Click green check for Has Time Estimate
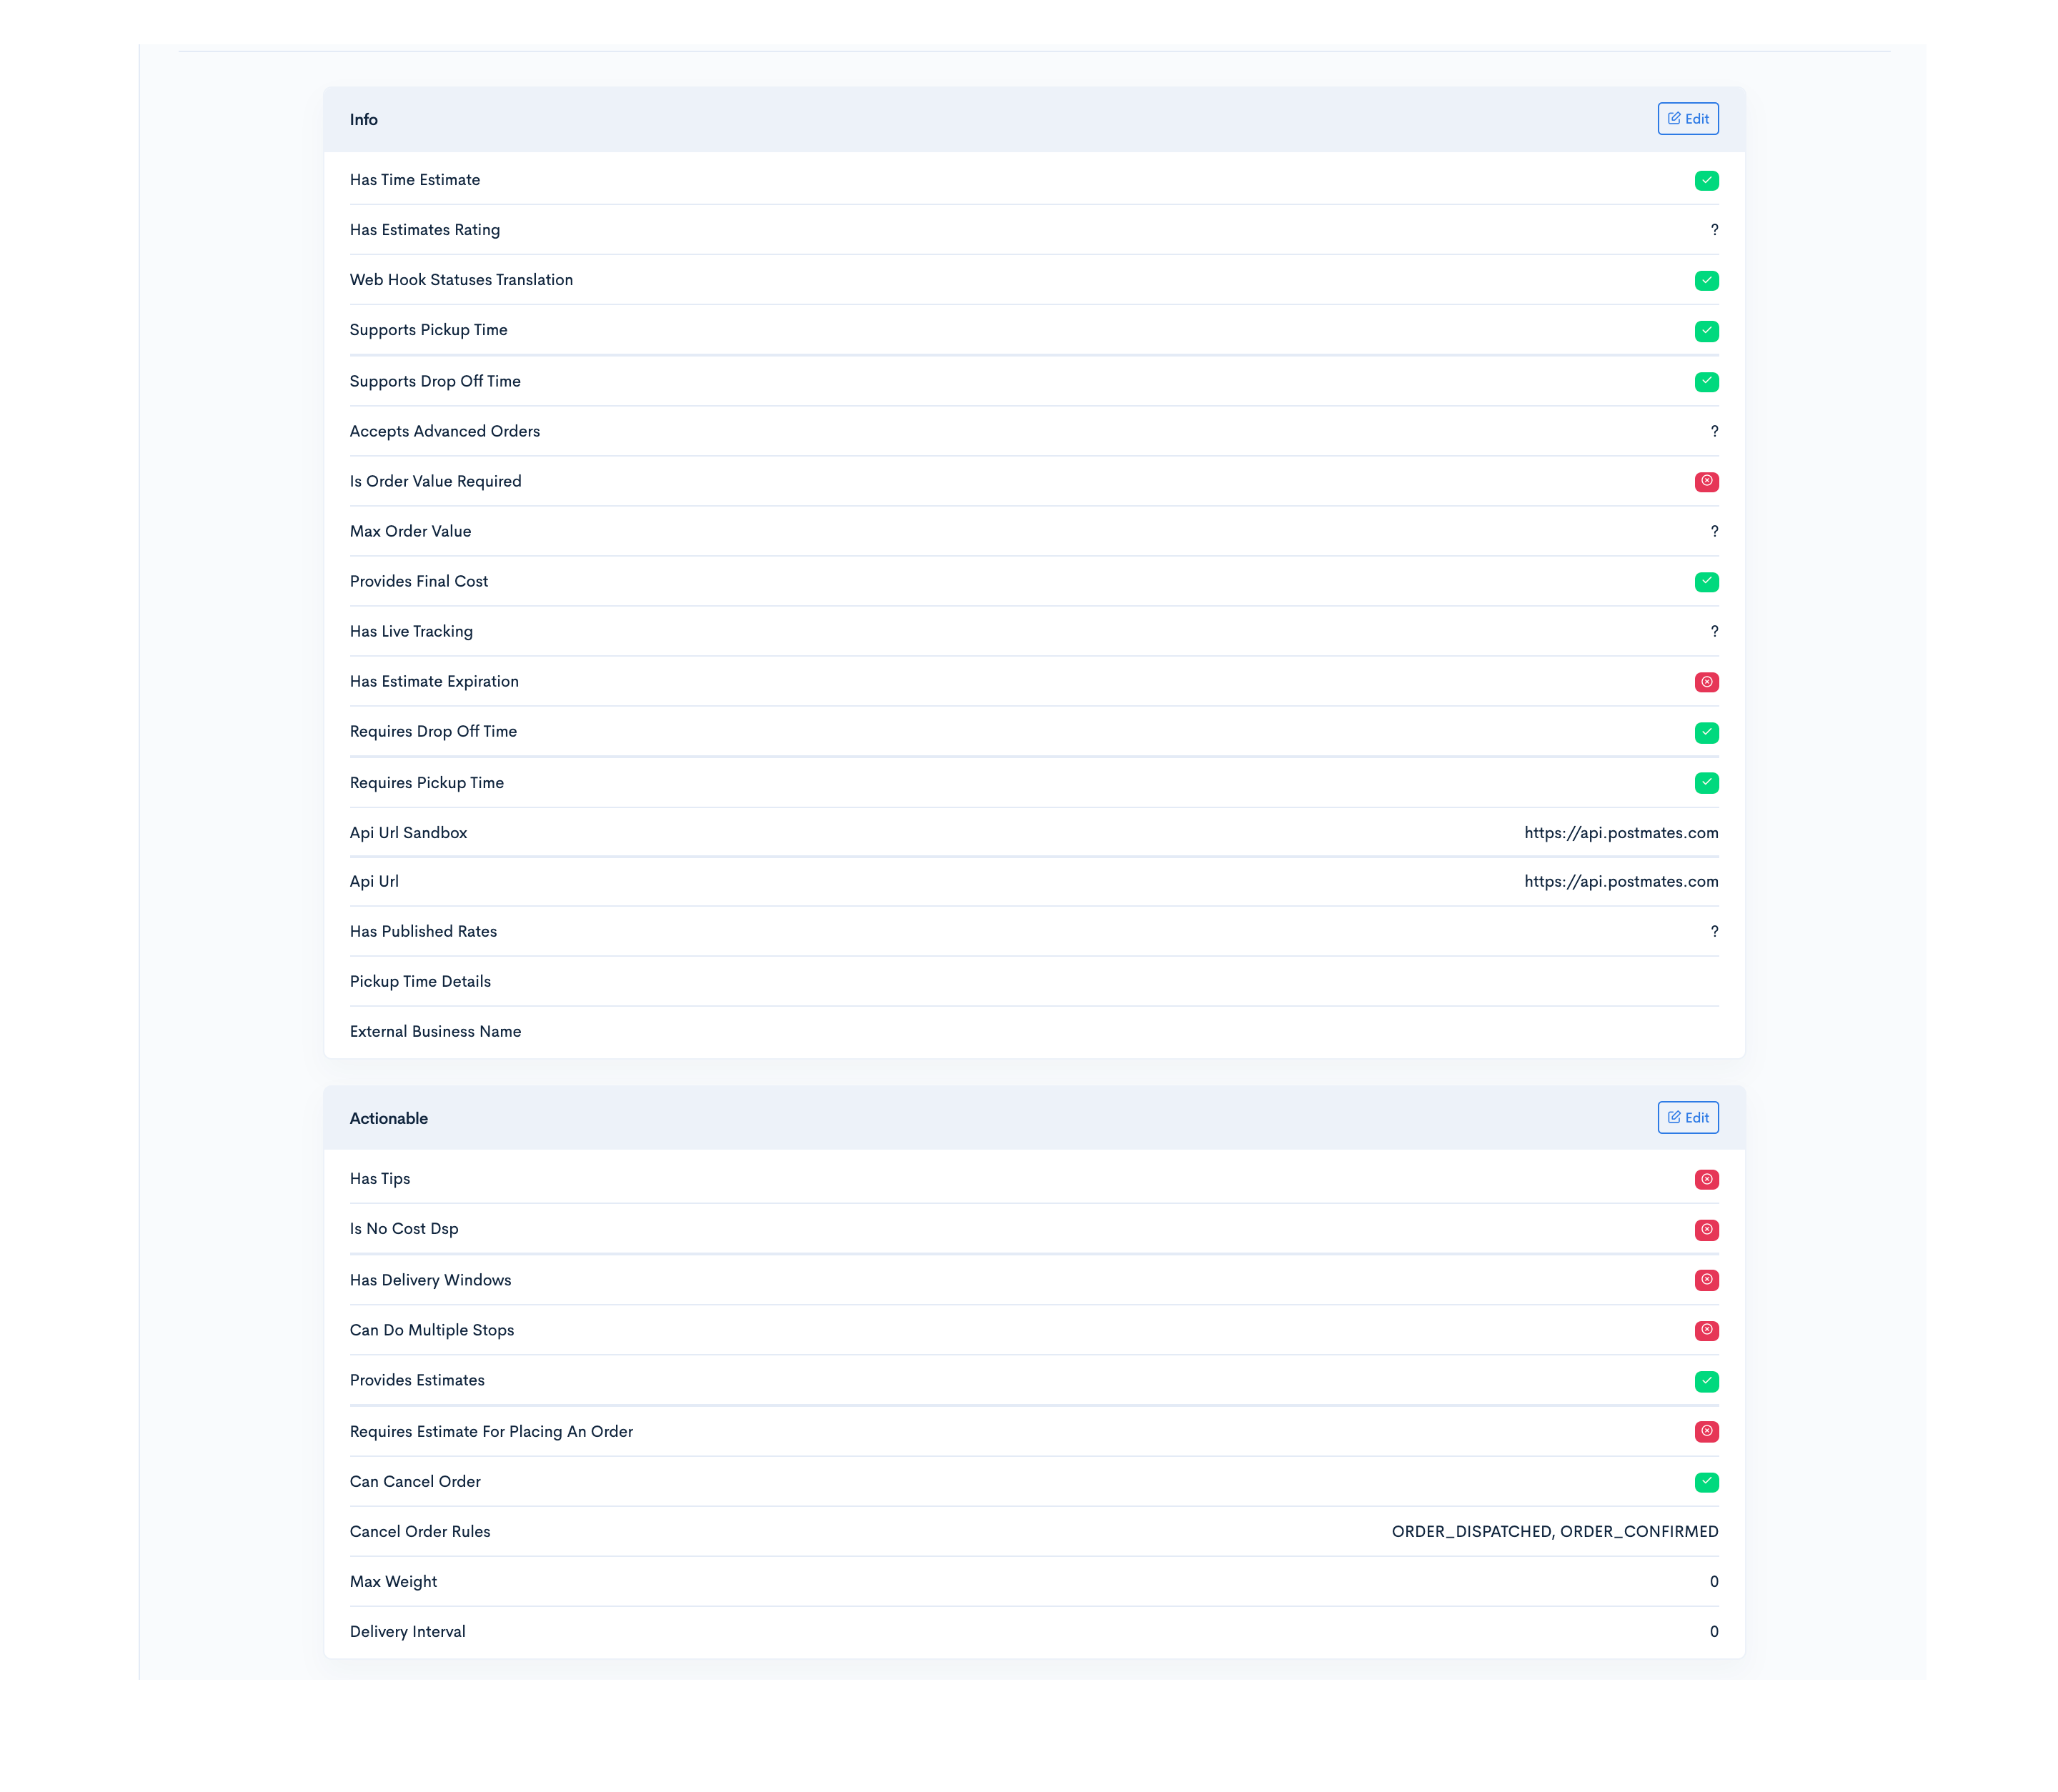The width and height of the screenshot is (2058, 1792). (x=1706, y=181)
